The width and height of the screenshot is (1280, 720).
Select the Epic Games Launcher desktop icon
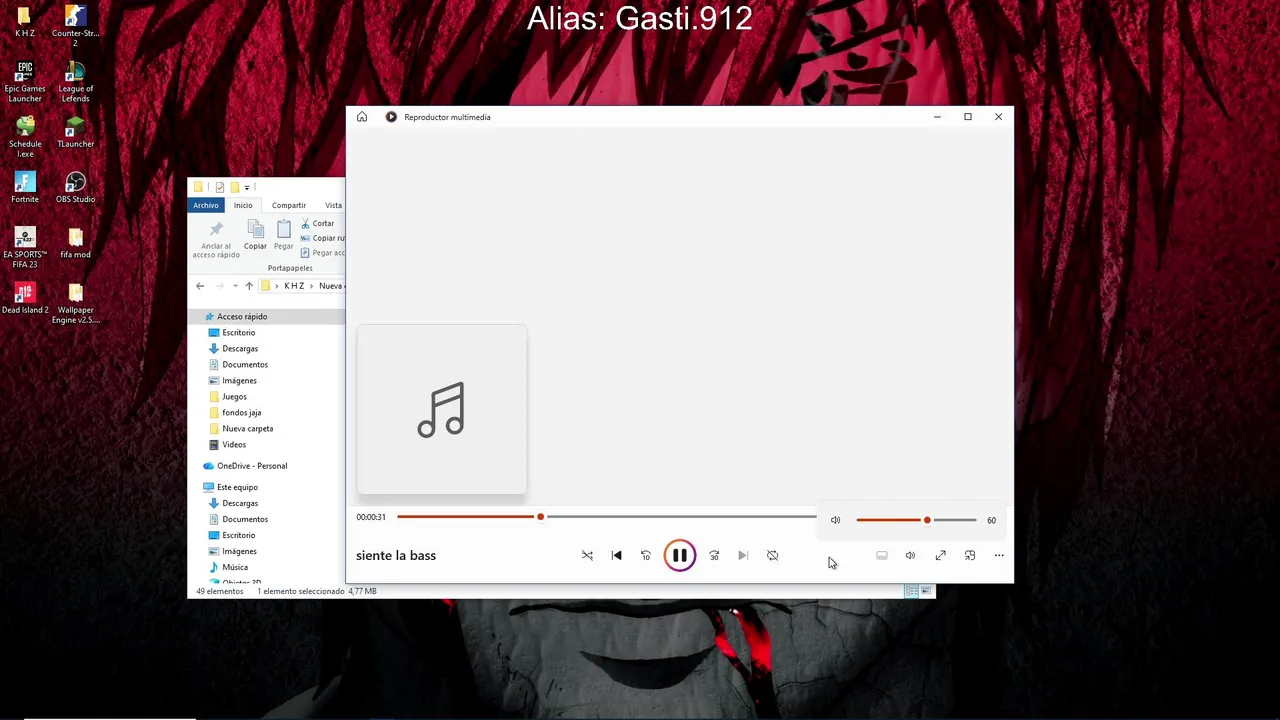click(x=25, y=82)
